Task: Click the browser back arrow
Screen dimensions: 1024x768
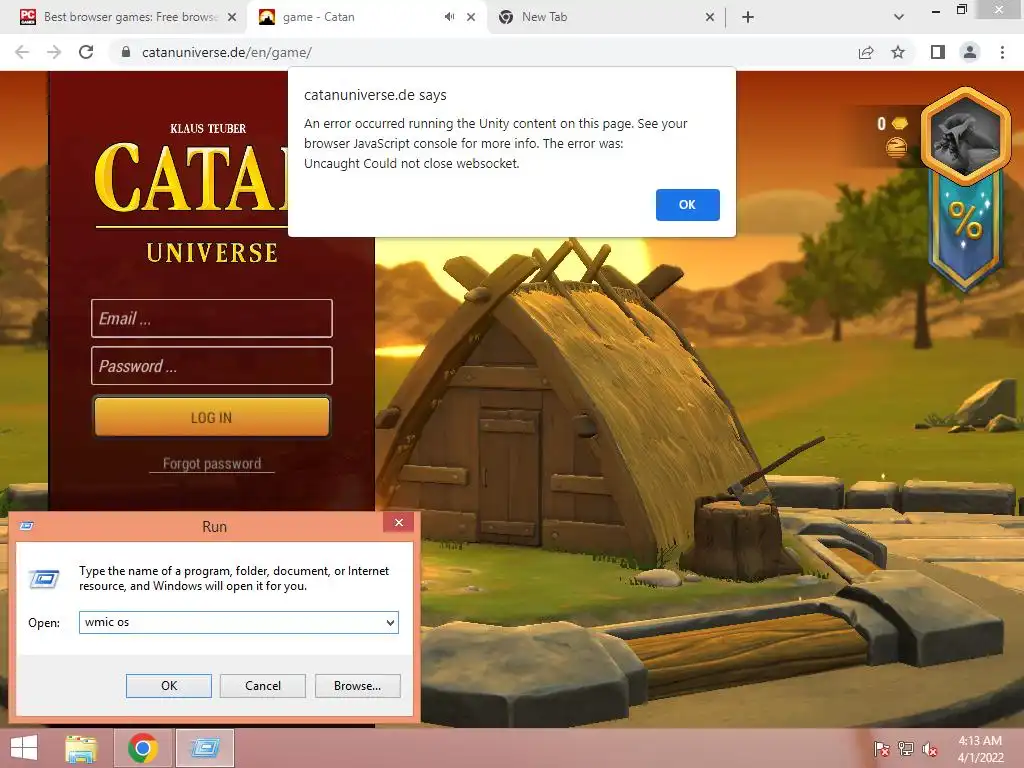Action: 22,52
